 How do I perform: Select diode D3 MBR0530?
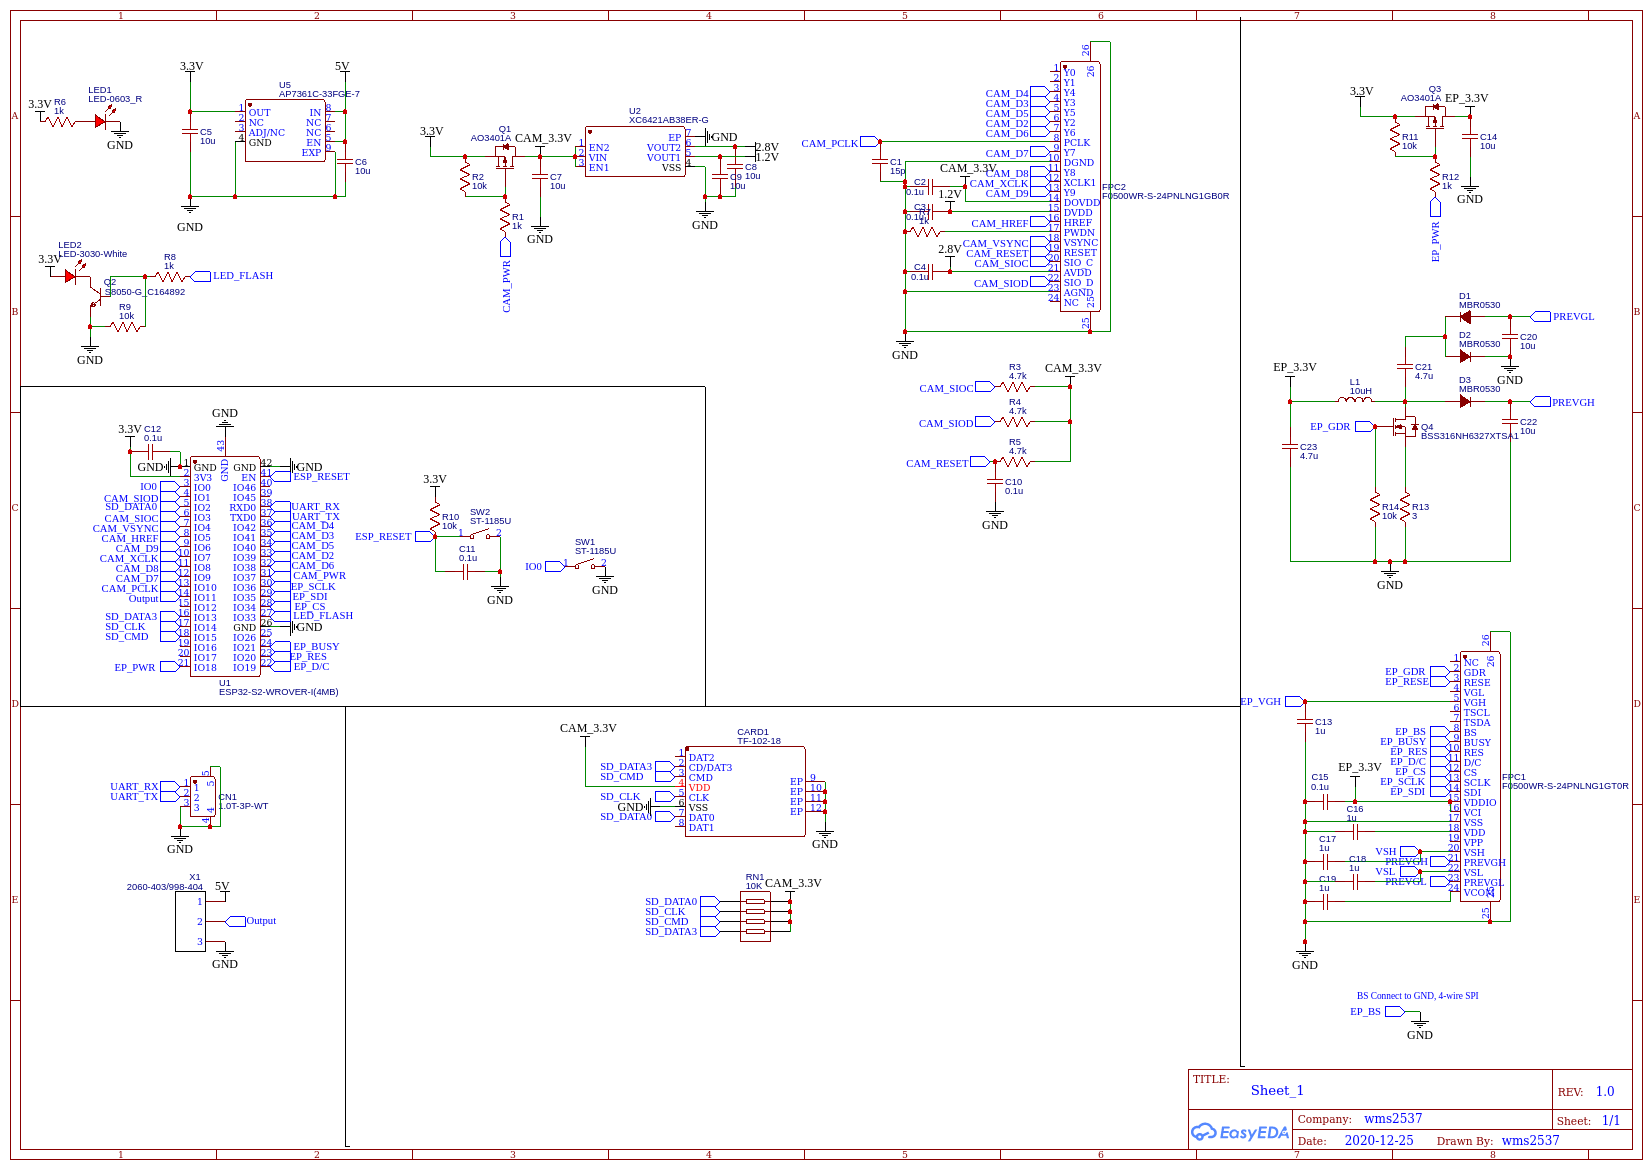coord(1465,401)
